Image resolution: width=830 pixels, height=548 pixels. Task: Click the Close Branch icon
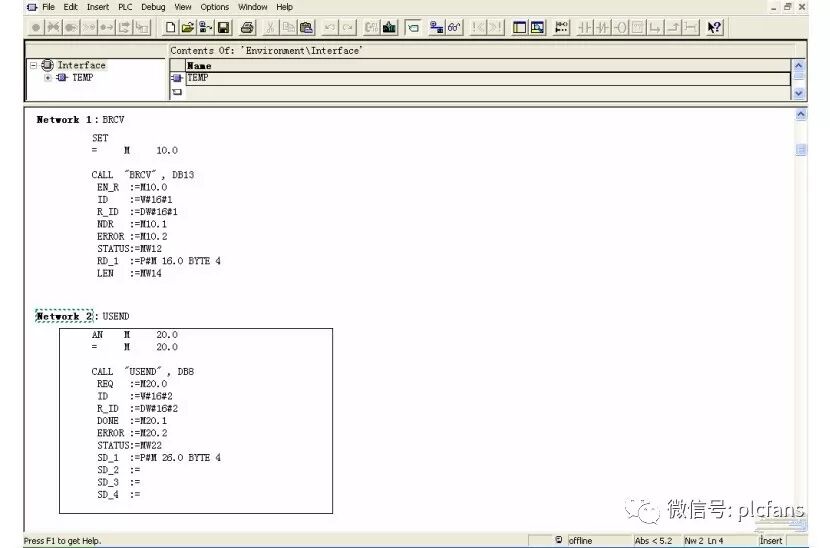[x=672, y=27]
